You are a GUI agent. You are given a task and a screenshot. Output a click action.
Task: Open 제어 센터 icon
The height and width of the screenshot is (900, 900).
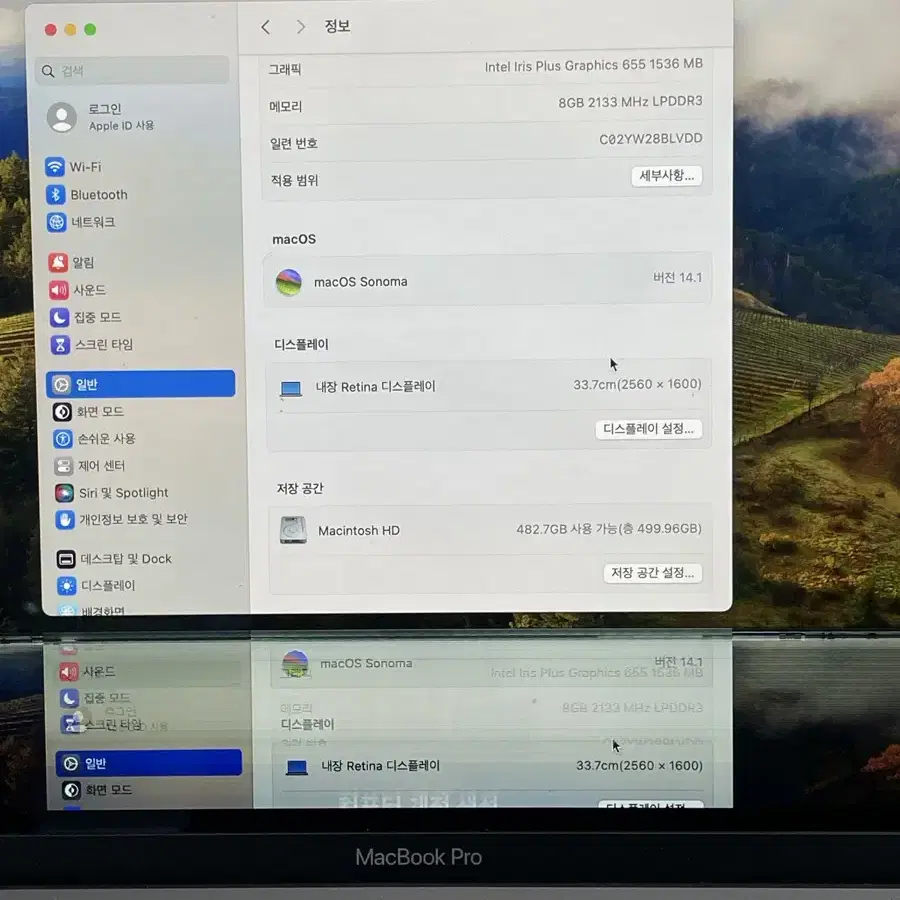[x=63, y=465]
